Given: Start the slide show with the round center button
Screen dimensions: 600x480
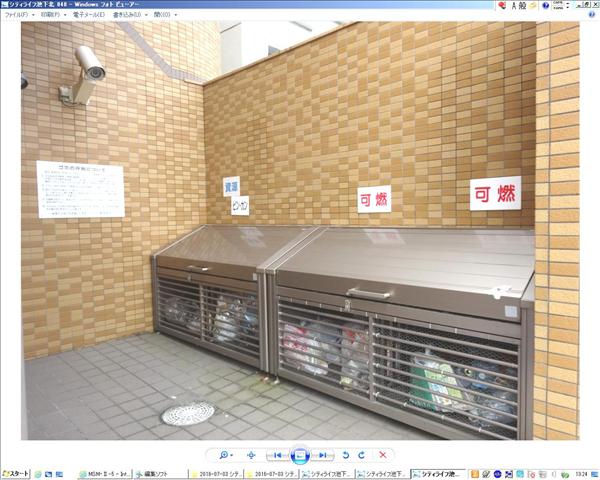Looking at the screenshot, I should point(300,455).
